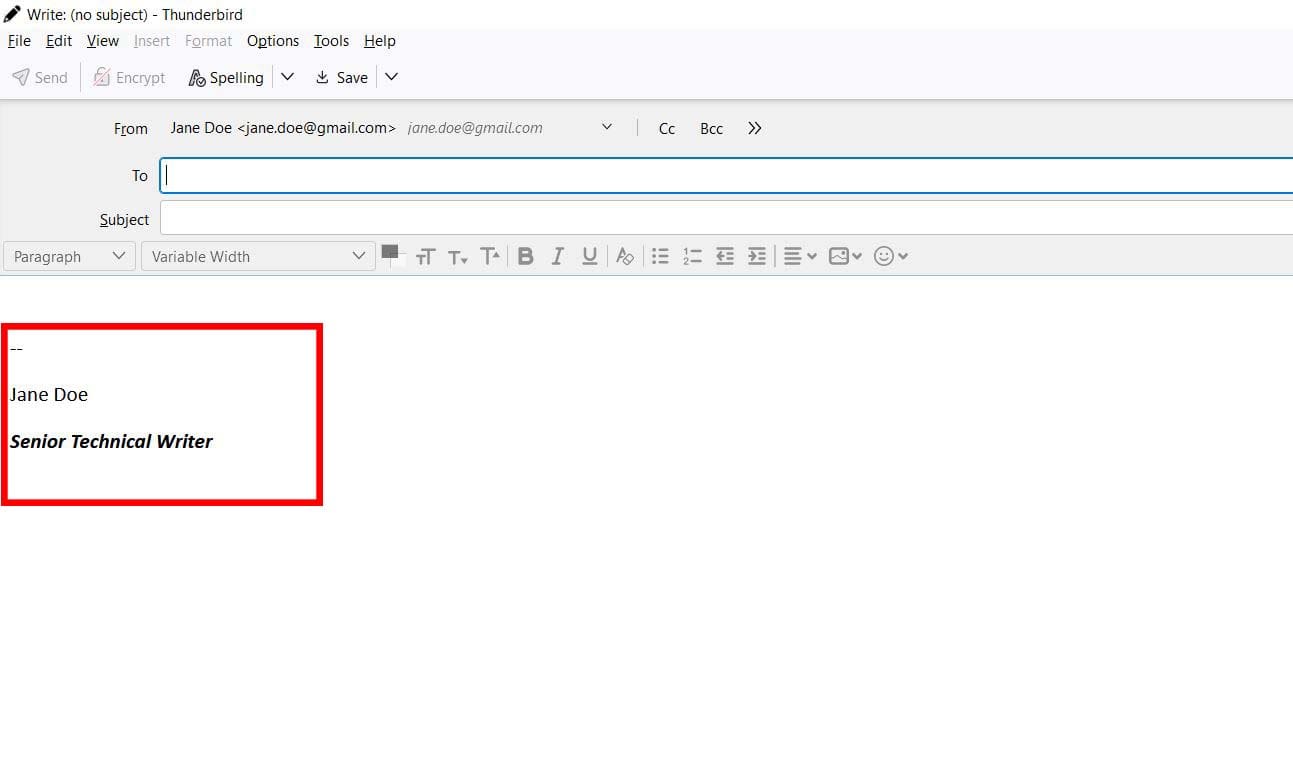This screenshot has width=1293, height=781.
Task: Expand the Save options dropdown arrow
Action: (x=392, y=77)
